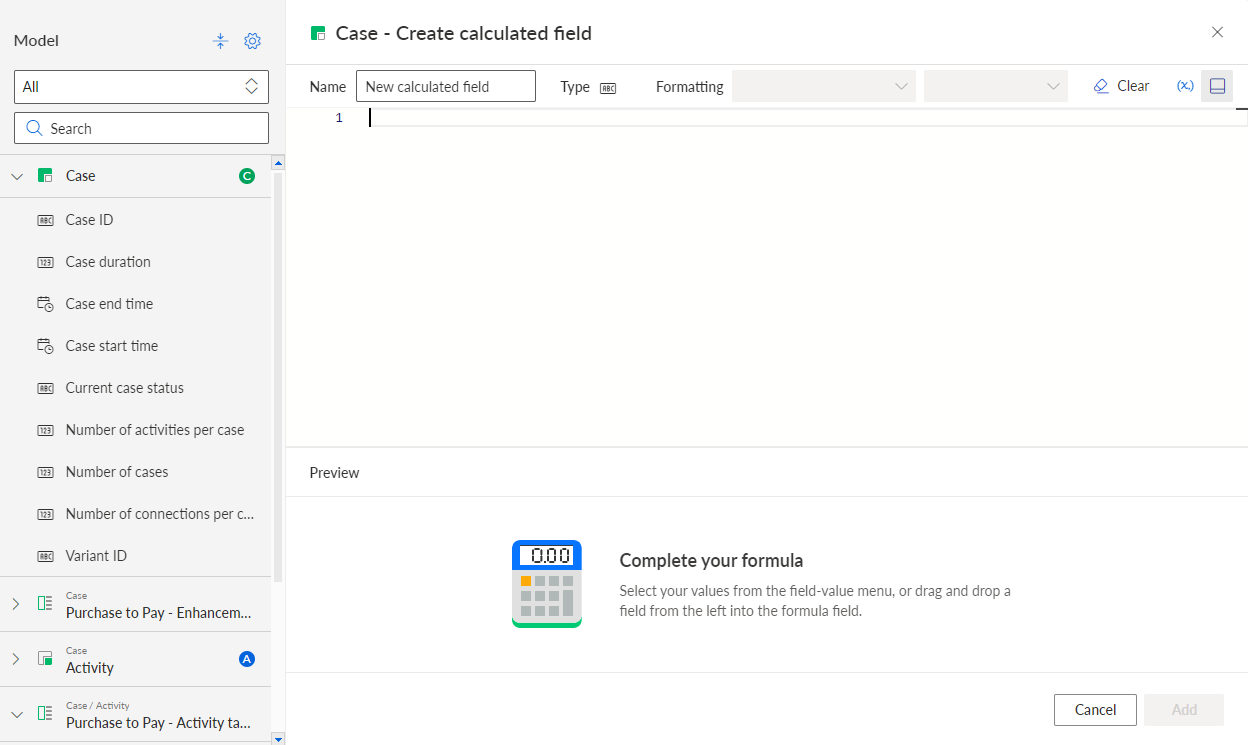This screenshot has height=745, width=1248.
Task: Click scroll down arrow of Model list
Action: (x=278, y=738)
